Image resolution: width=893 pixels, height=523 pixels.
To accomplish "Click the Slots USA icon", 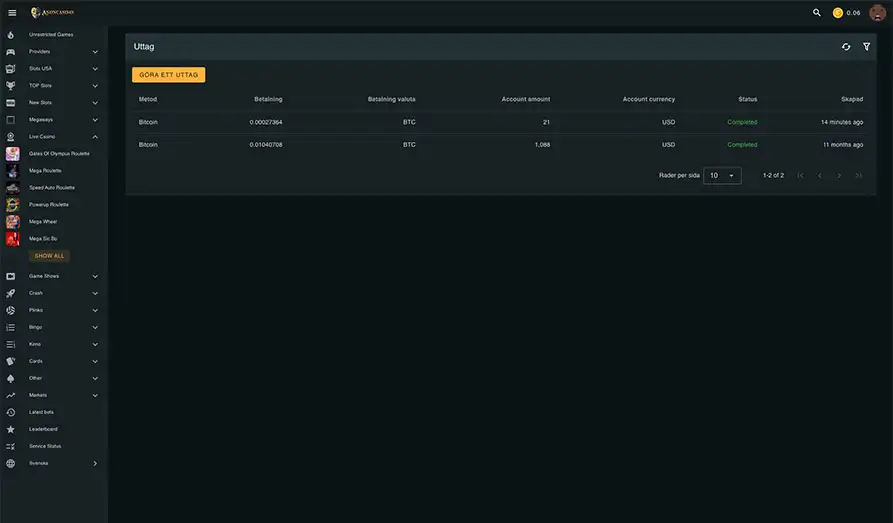I will point(10,69).
